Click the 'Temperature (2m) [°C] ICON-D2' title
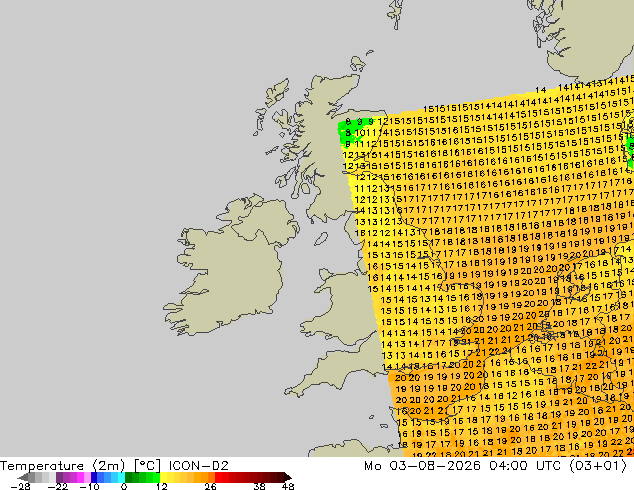This screenshot has width=634, height=490. [x=114, y=466]
